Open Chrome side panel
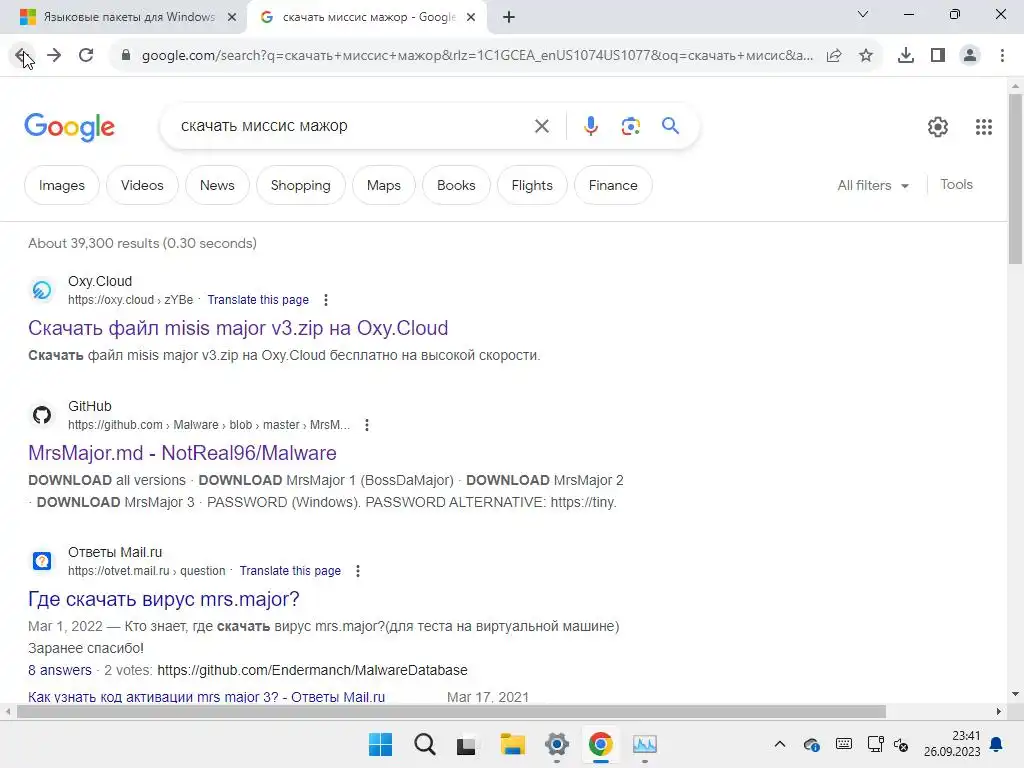The image size is (1024, 768). [938, 56]
